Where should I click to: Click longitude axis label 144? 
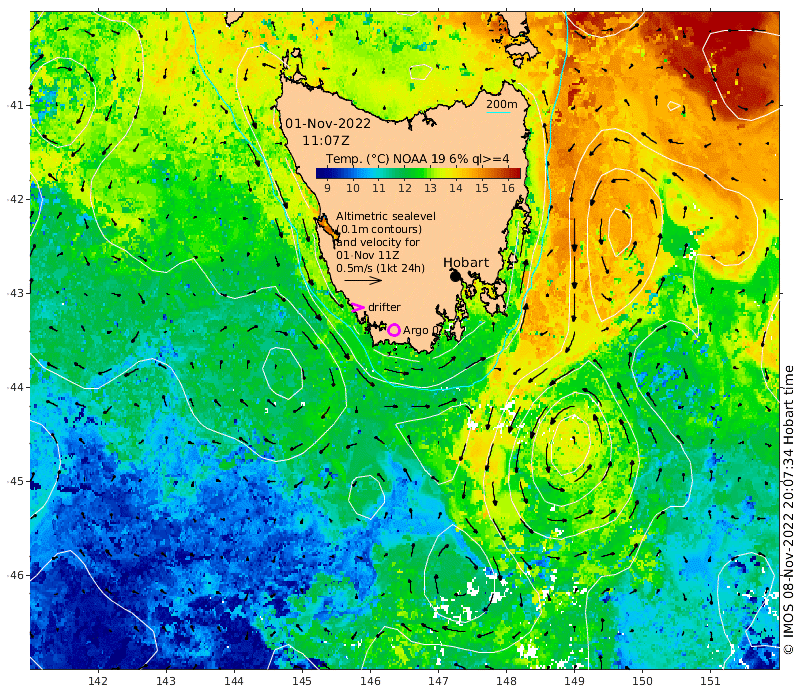point(234,681)
